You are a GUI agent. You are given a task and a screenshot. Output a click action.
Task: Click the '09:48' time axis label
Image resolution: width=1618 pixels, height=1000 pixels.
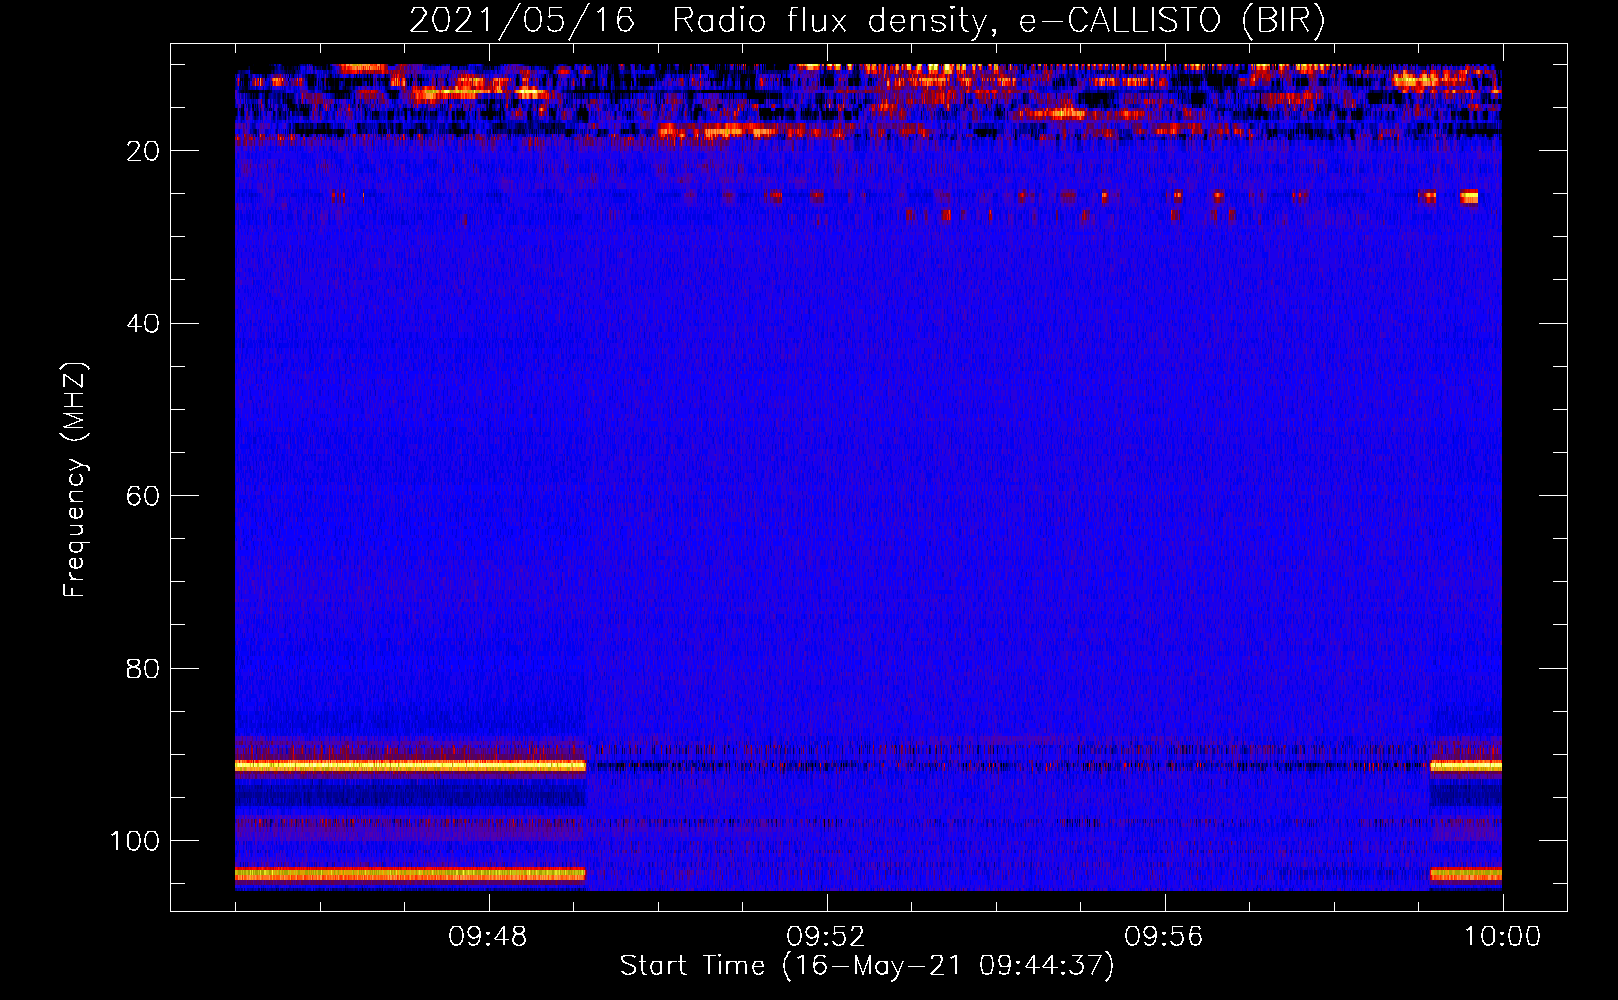488,937
